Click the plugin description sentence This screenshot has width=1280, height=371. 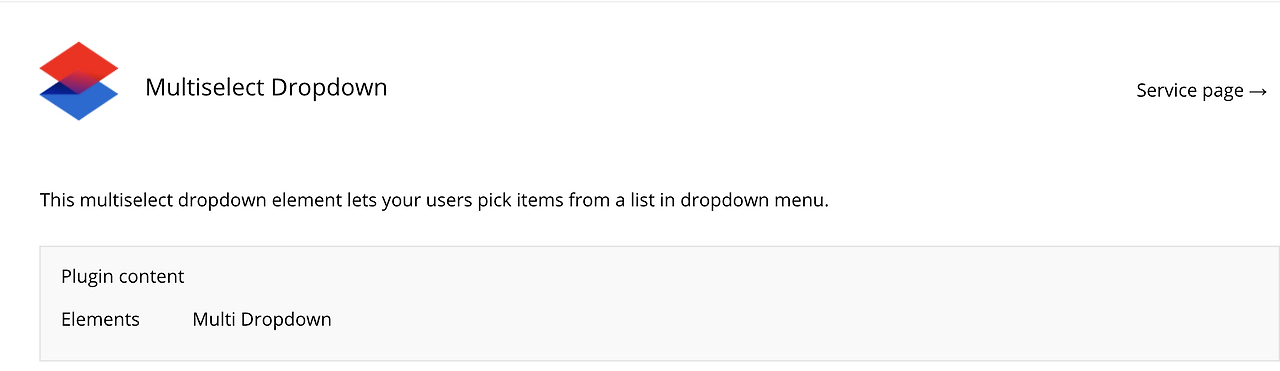click(435, 200)
